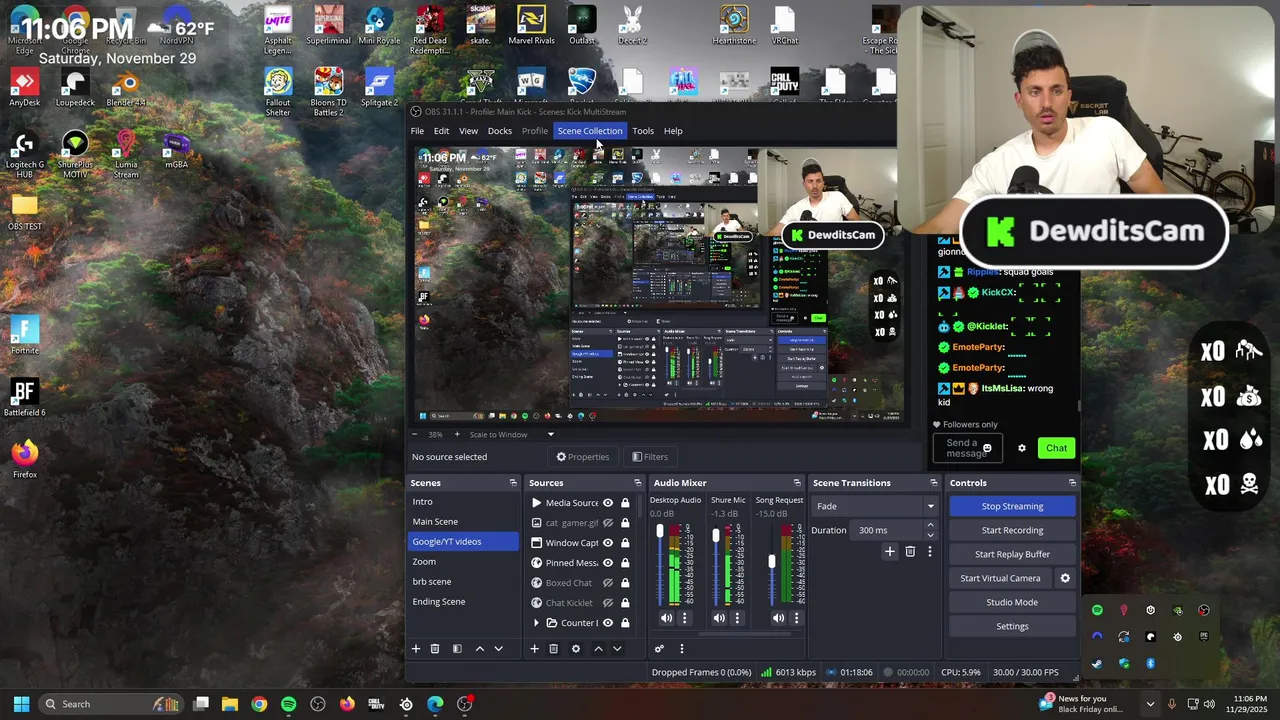
Task: Open the Scene Collection menu
Action: [590, 131]
